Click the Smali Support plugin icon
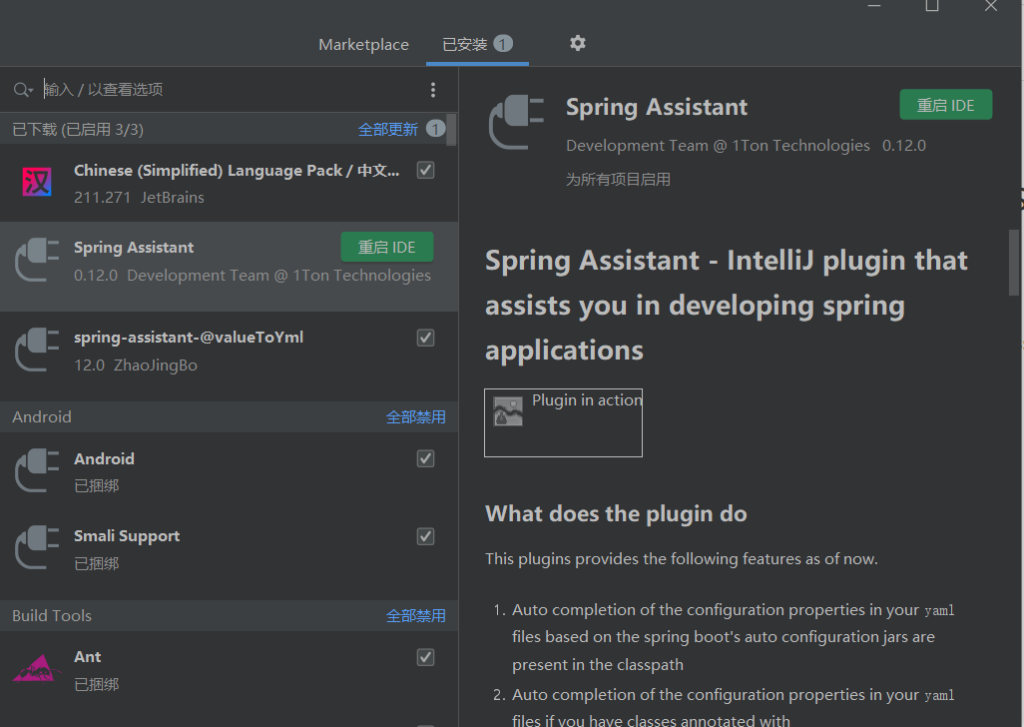1024x727 pixels. (x=37, y=548)
